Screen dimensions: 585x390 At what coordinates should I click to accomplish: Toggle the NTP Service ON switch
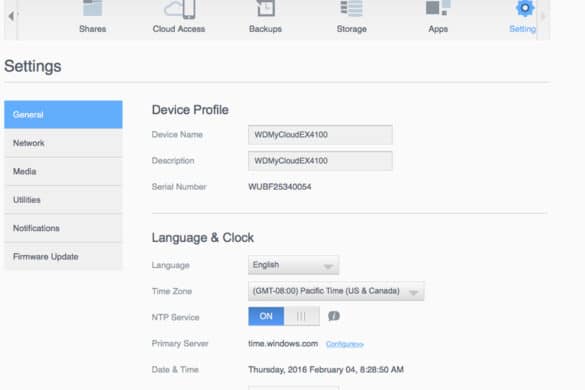(x=284, y=316)
